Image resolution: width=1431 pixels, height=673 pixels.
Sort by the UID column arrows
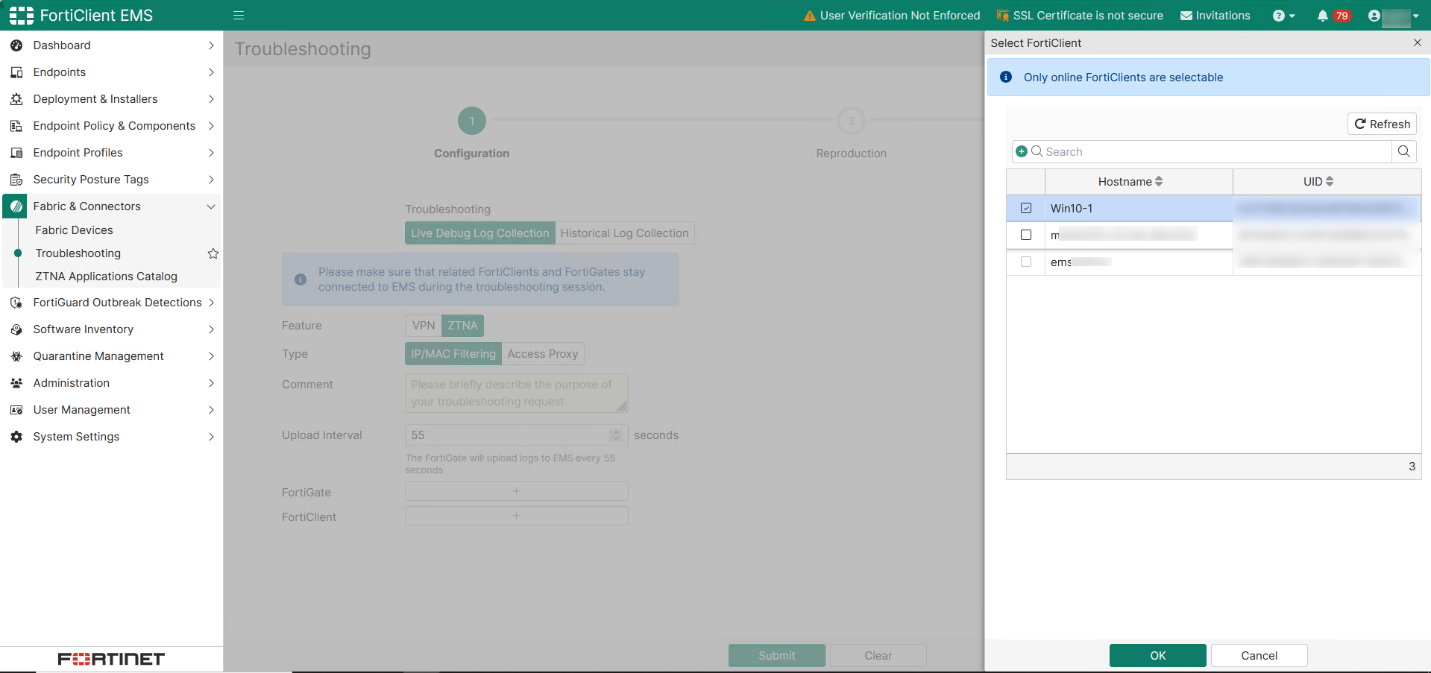click(1330, 182)
